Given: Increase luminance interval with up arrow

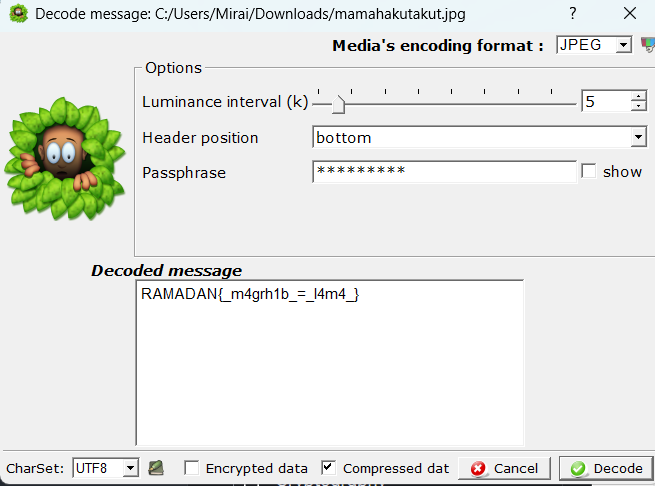Looking at the screenshot, I should (638, 97).
